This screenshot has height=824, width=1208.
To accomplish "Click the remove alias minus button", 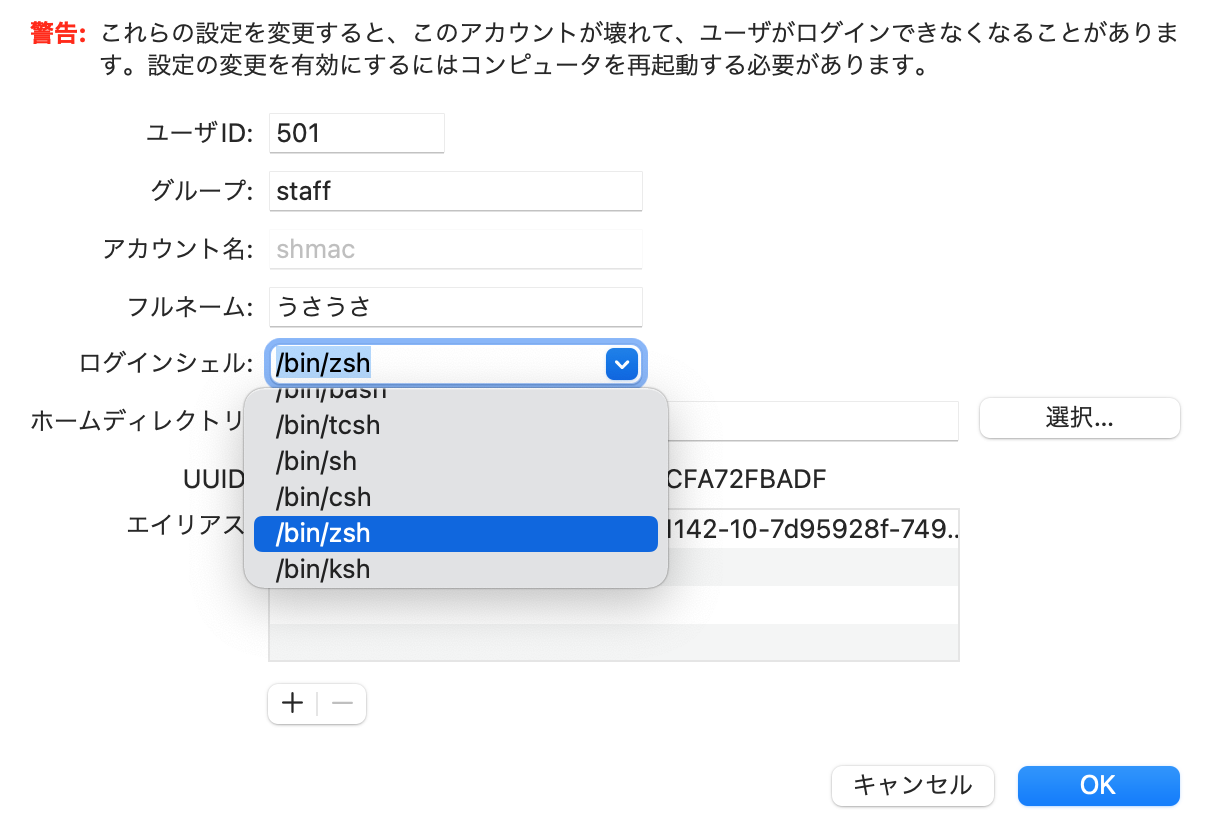I will point(341,703).
